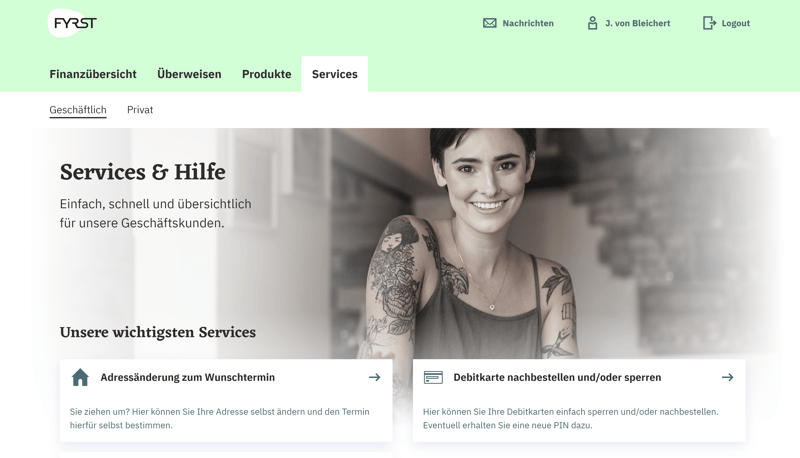The height and width of the screenshot is (458, 800).
Task: Click the debit card icon
Action: (433, 377)
